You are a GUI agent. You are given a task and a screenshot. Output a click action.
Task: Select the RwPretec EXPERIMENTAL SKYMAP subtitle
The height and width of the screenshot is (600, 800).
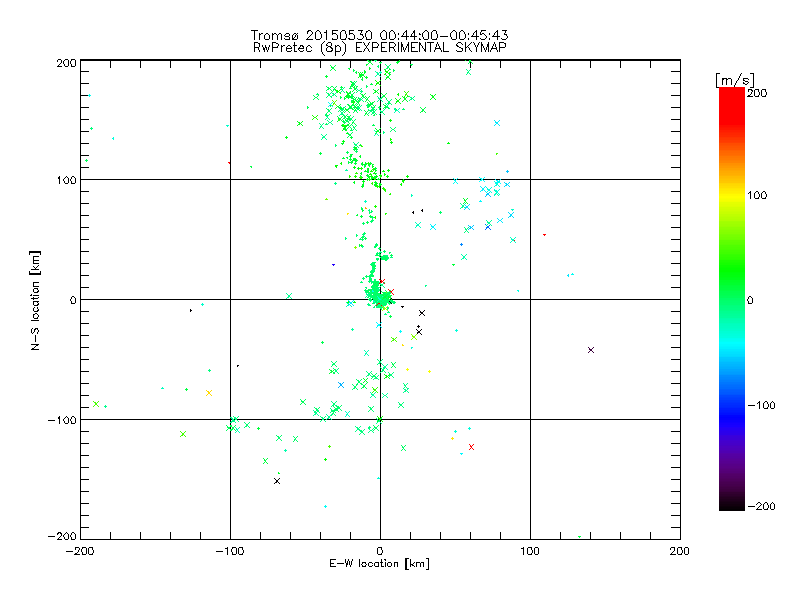380,47
